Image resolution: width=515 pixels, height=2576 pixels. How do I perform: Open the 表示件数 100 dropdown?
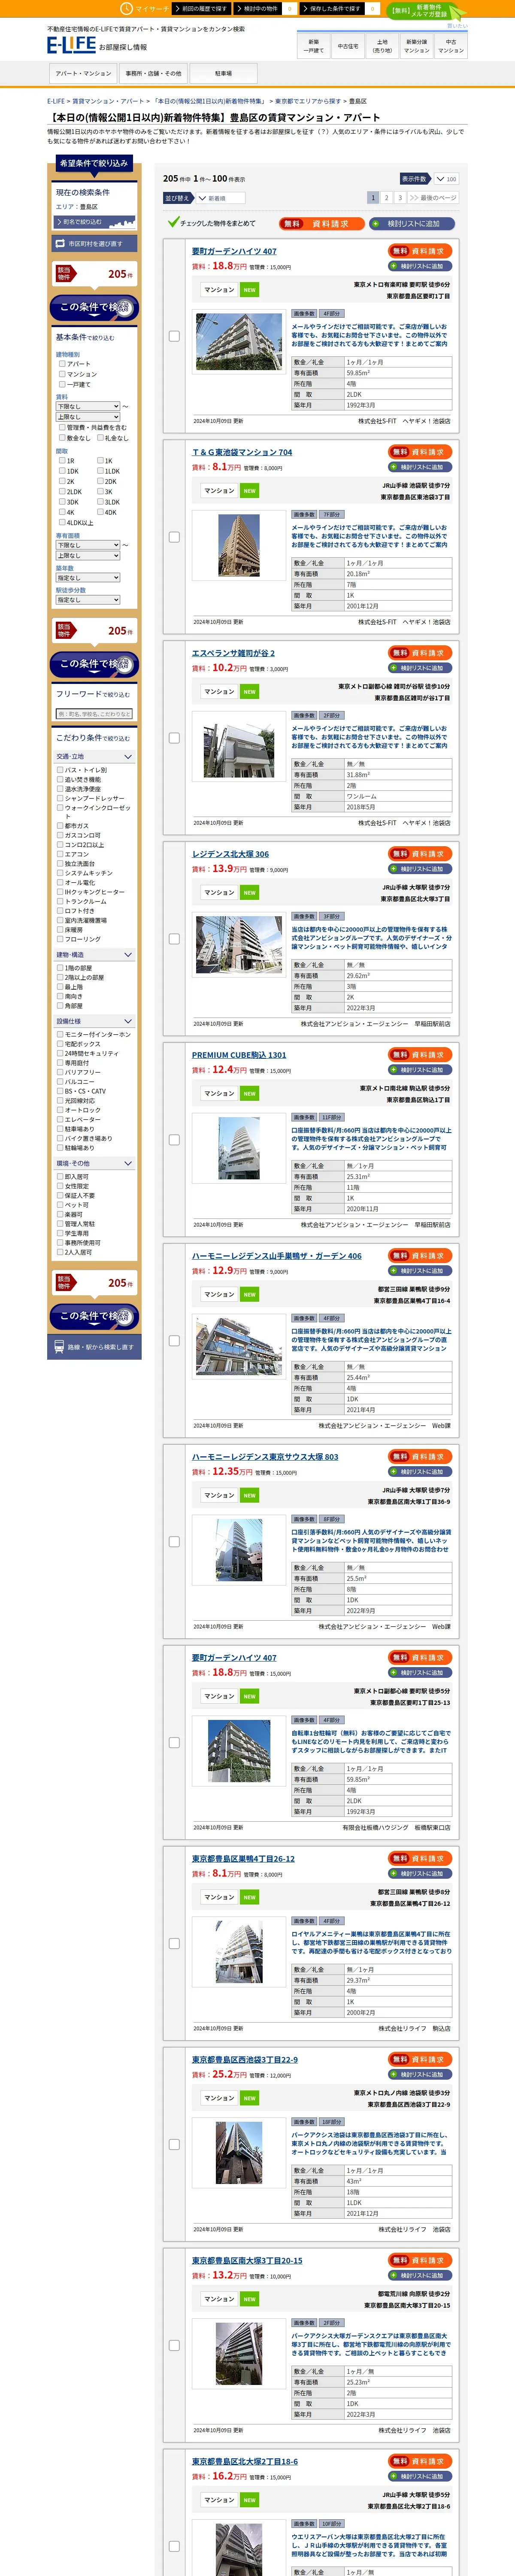[445, 179]
